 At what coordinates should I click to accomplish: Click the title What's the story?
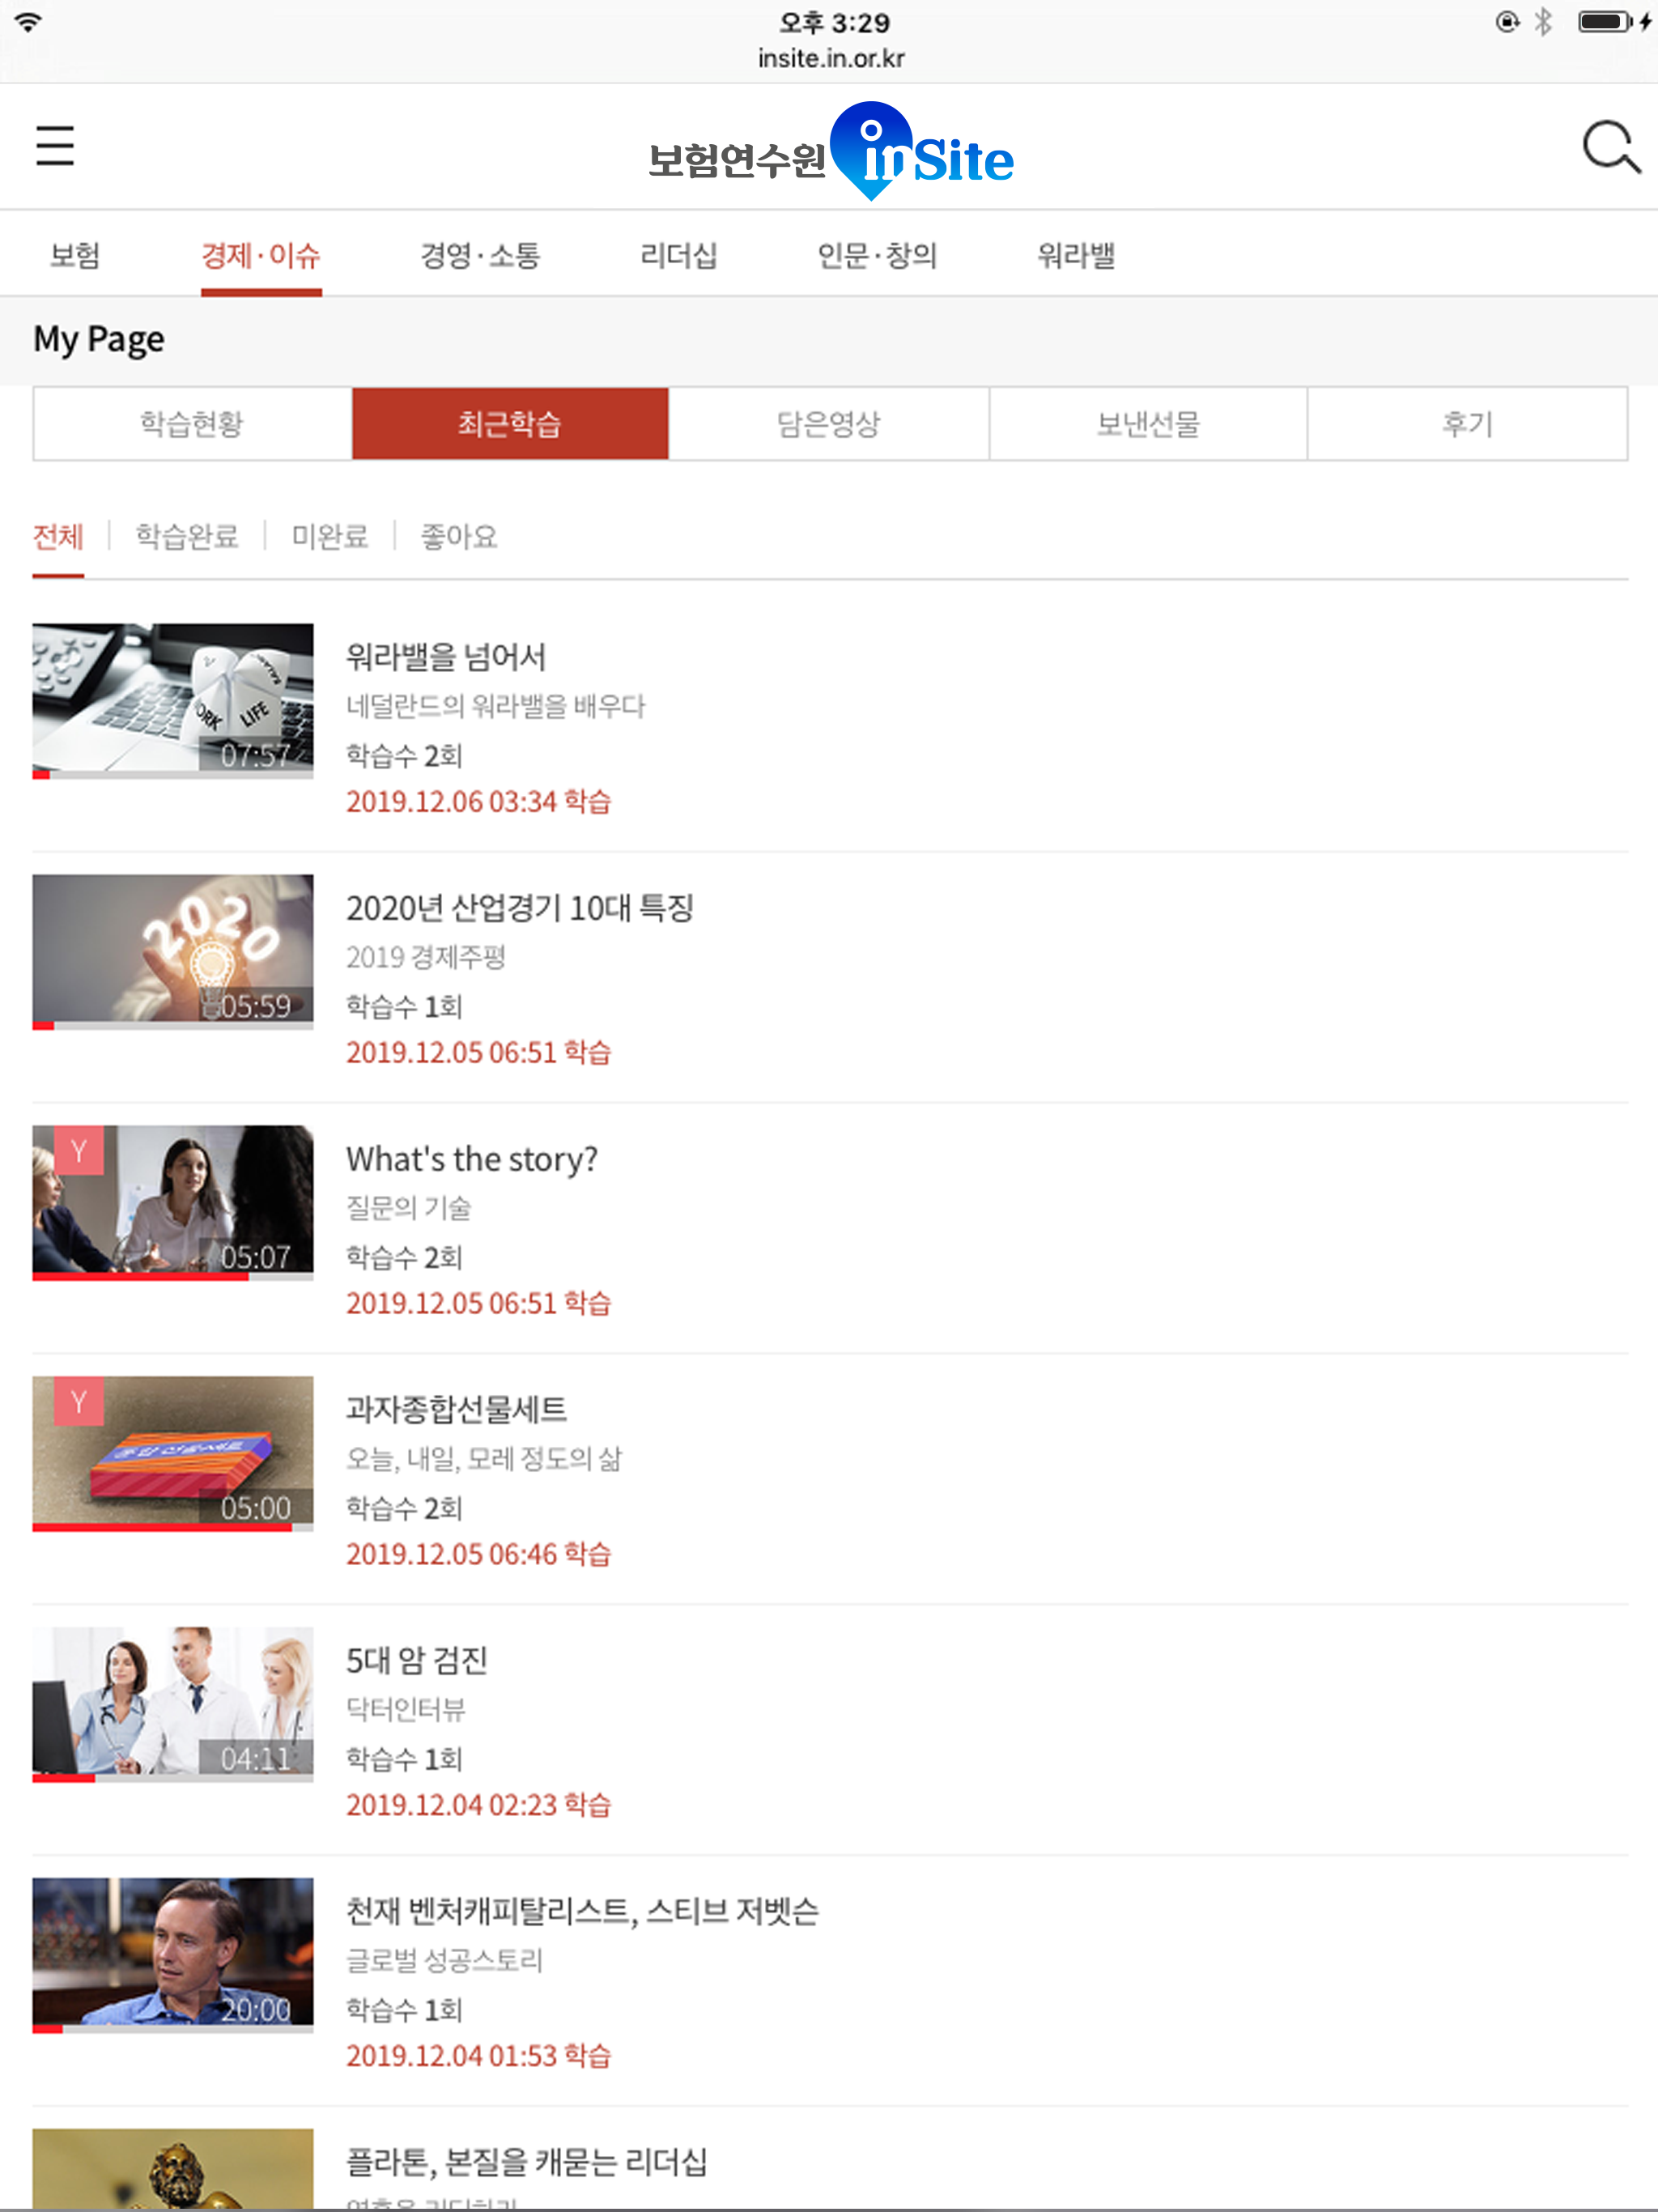[472, 1159]
